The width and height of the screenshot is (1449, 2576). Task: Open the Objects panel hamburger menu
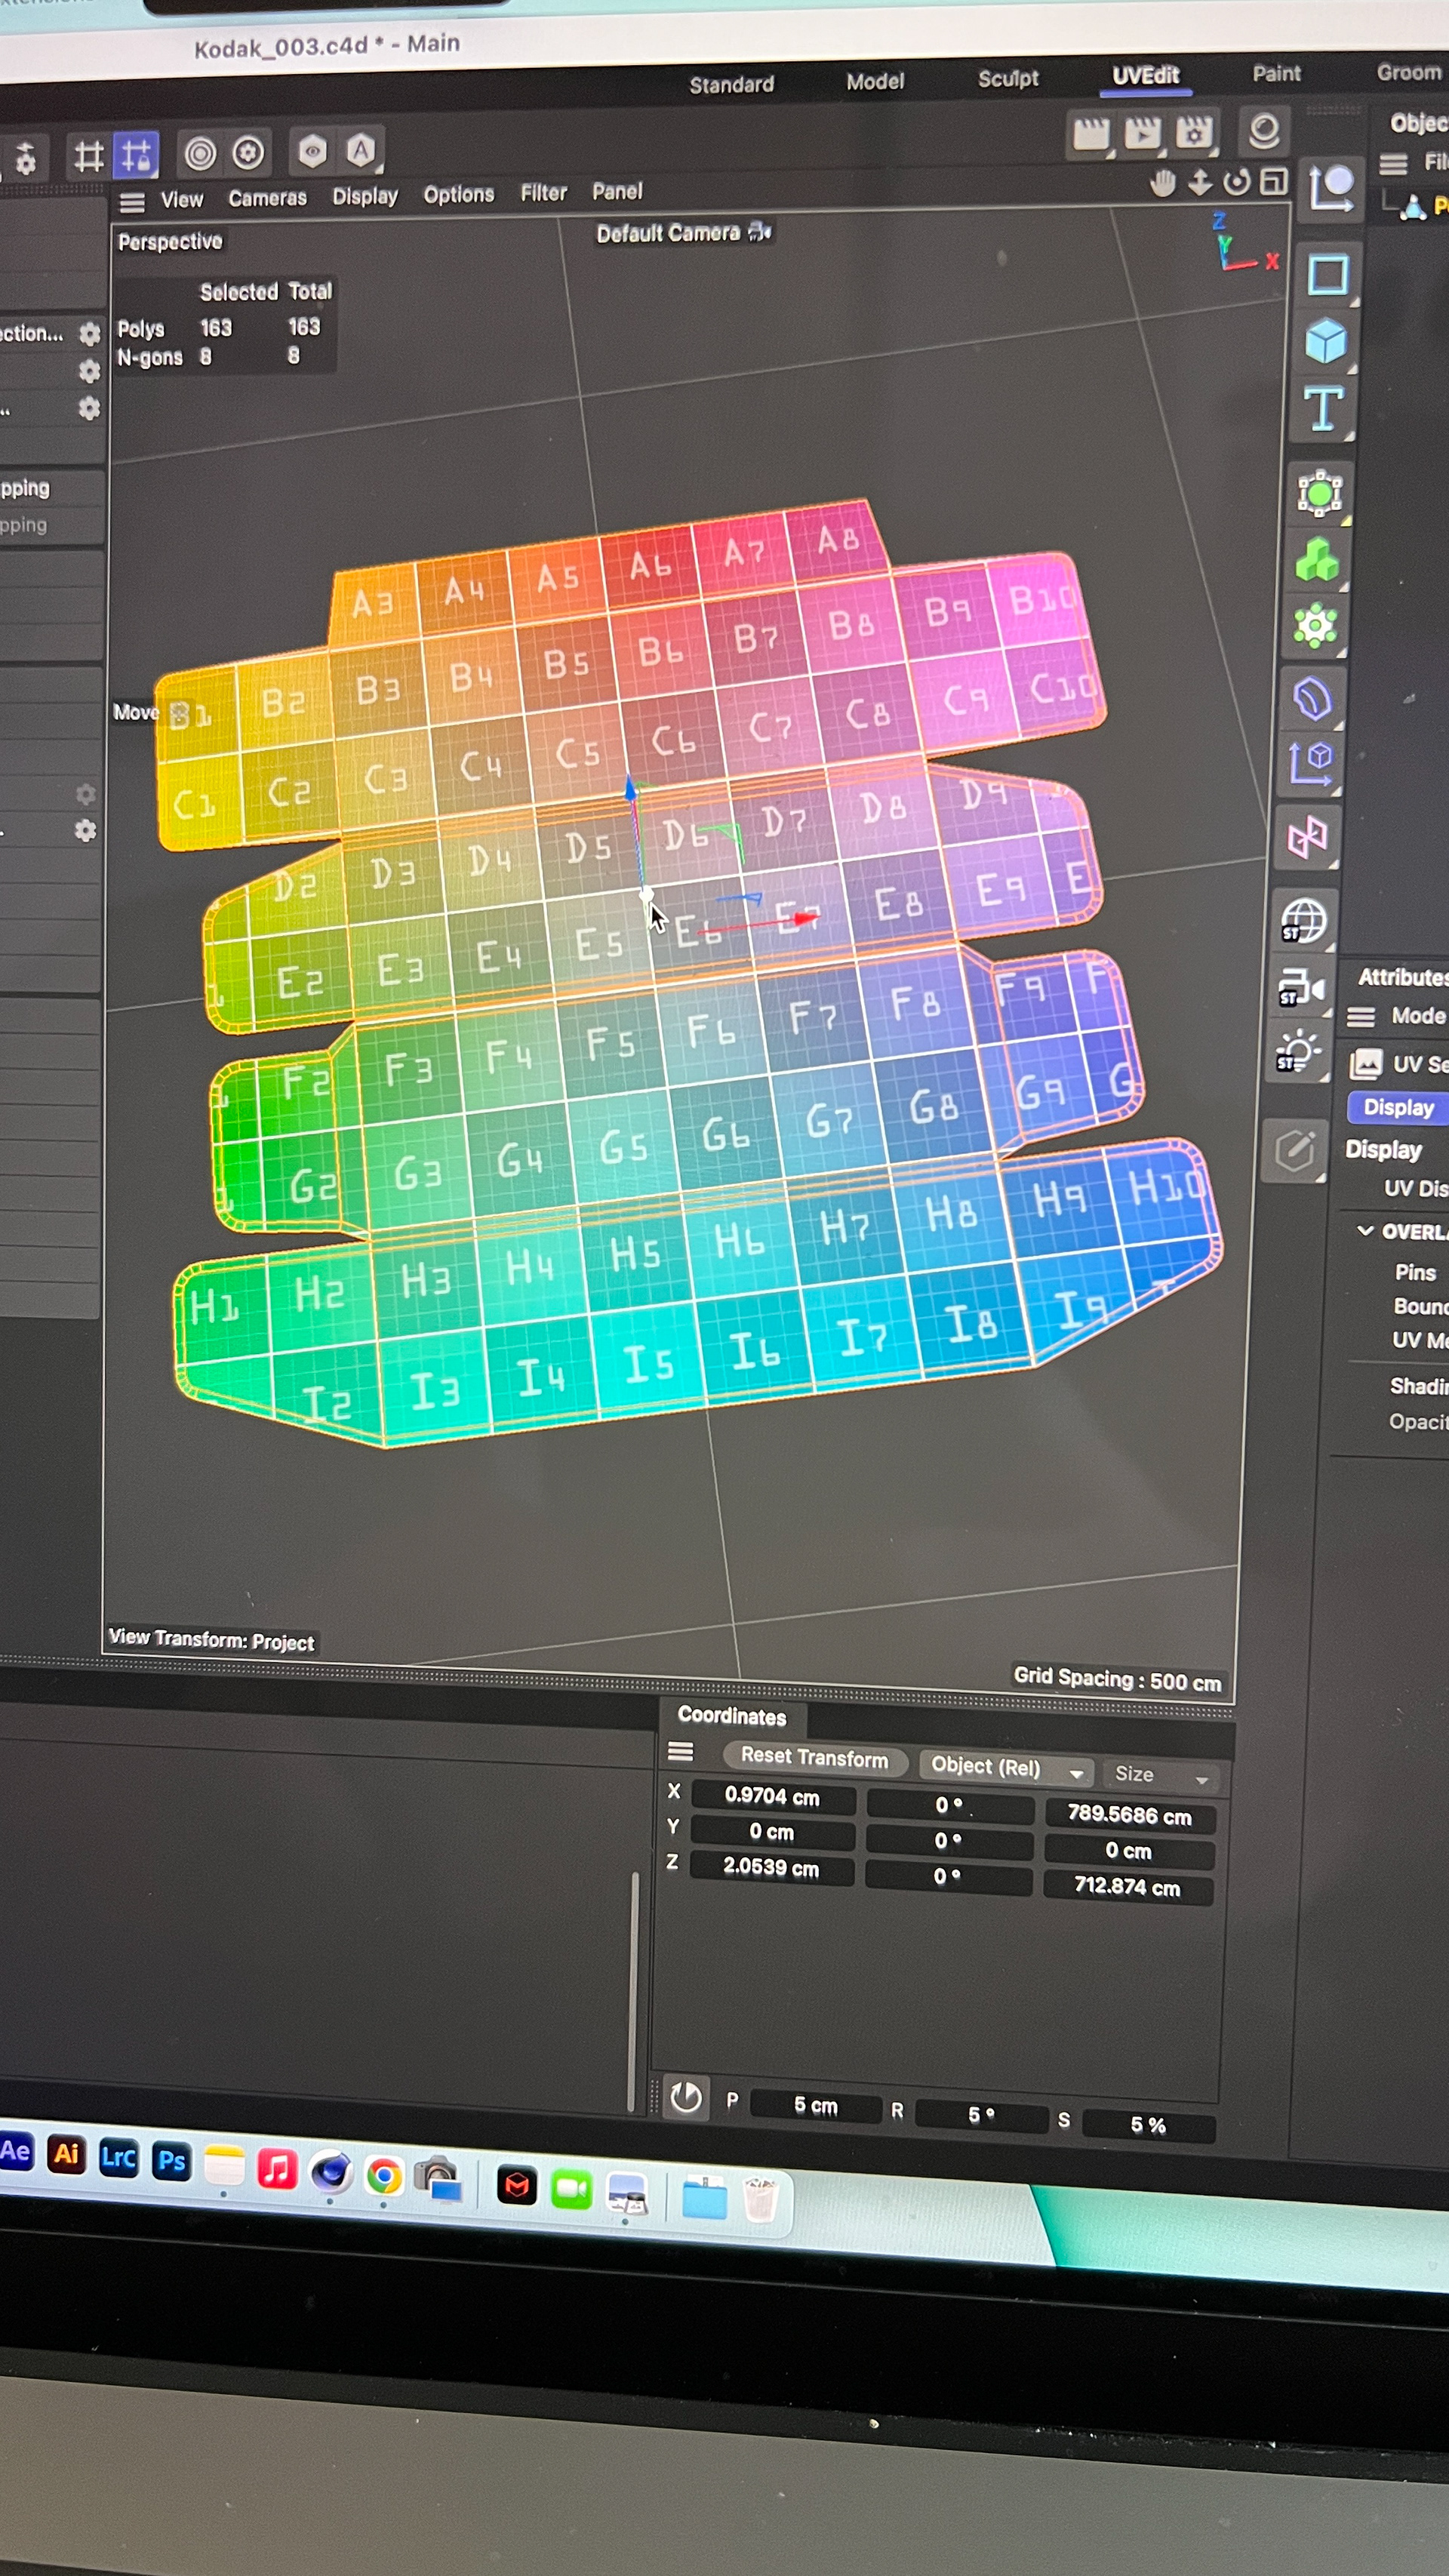click(1392, 163)
